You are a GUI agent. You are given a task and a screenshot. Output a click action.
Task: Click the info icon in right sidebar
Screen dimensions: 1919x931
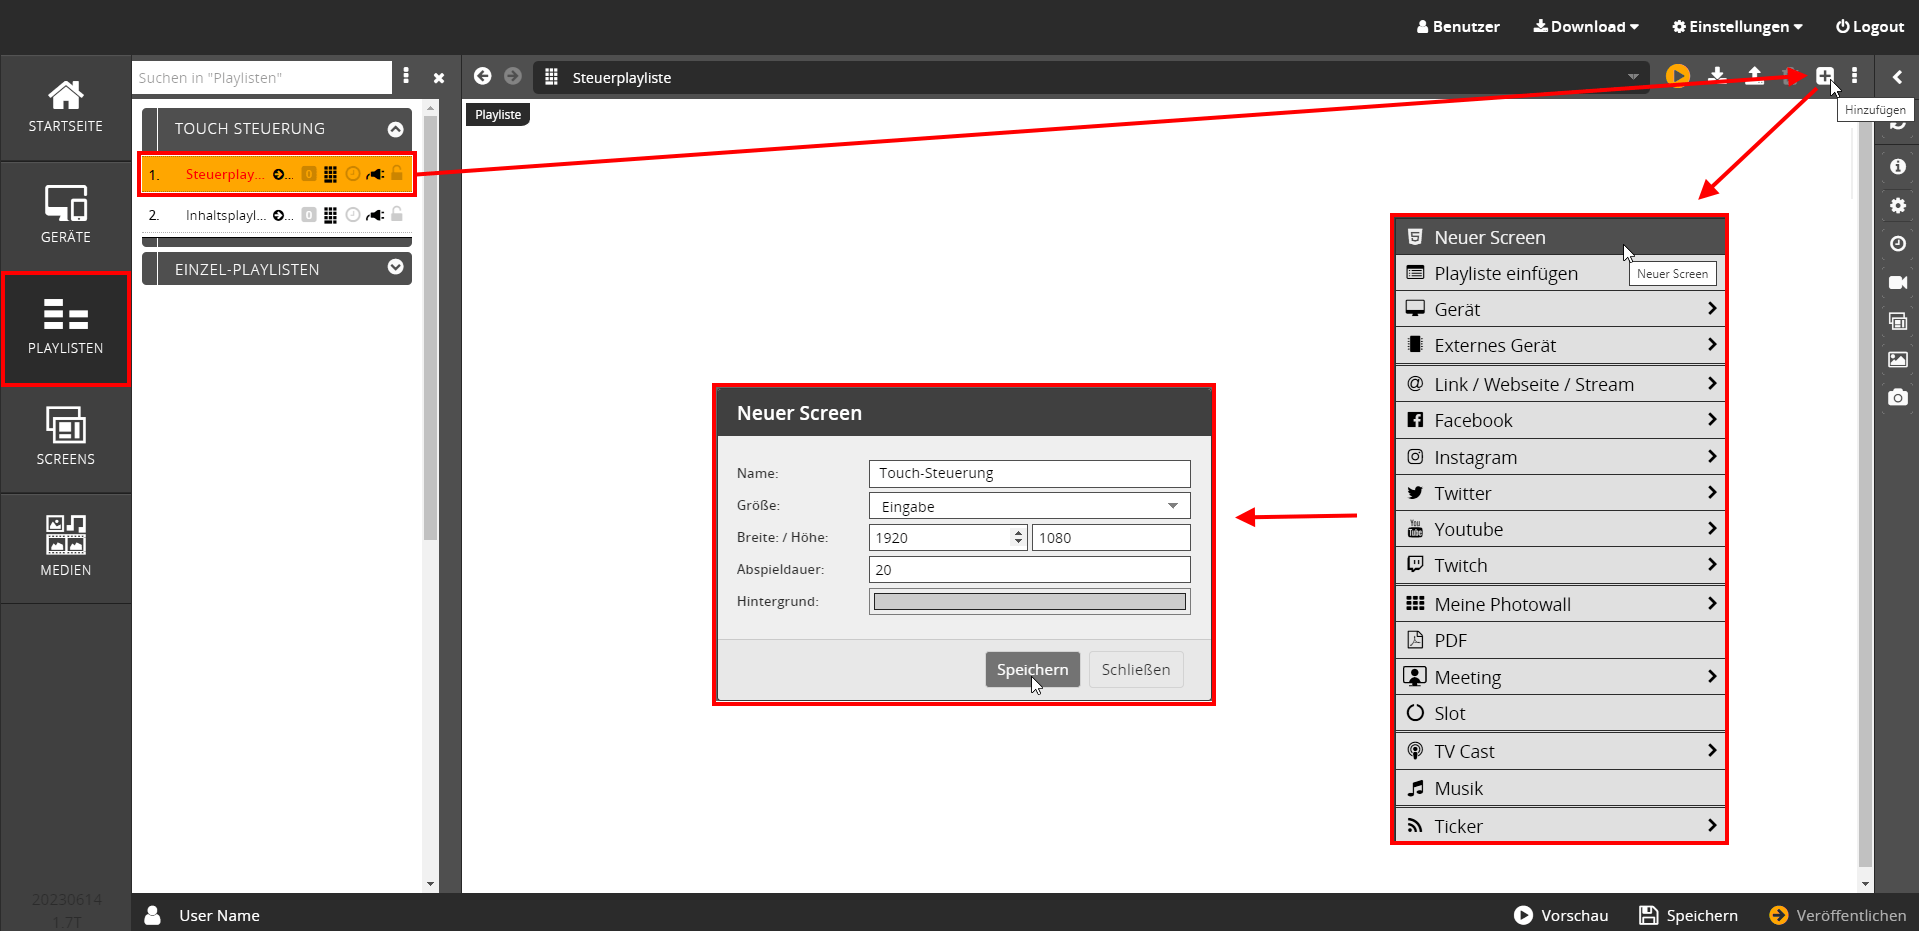point(1897,167)
